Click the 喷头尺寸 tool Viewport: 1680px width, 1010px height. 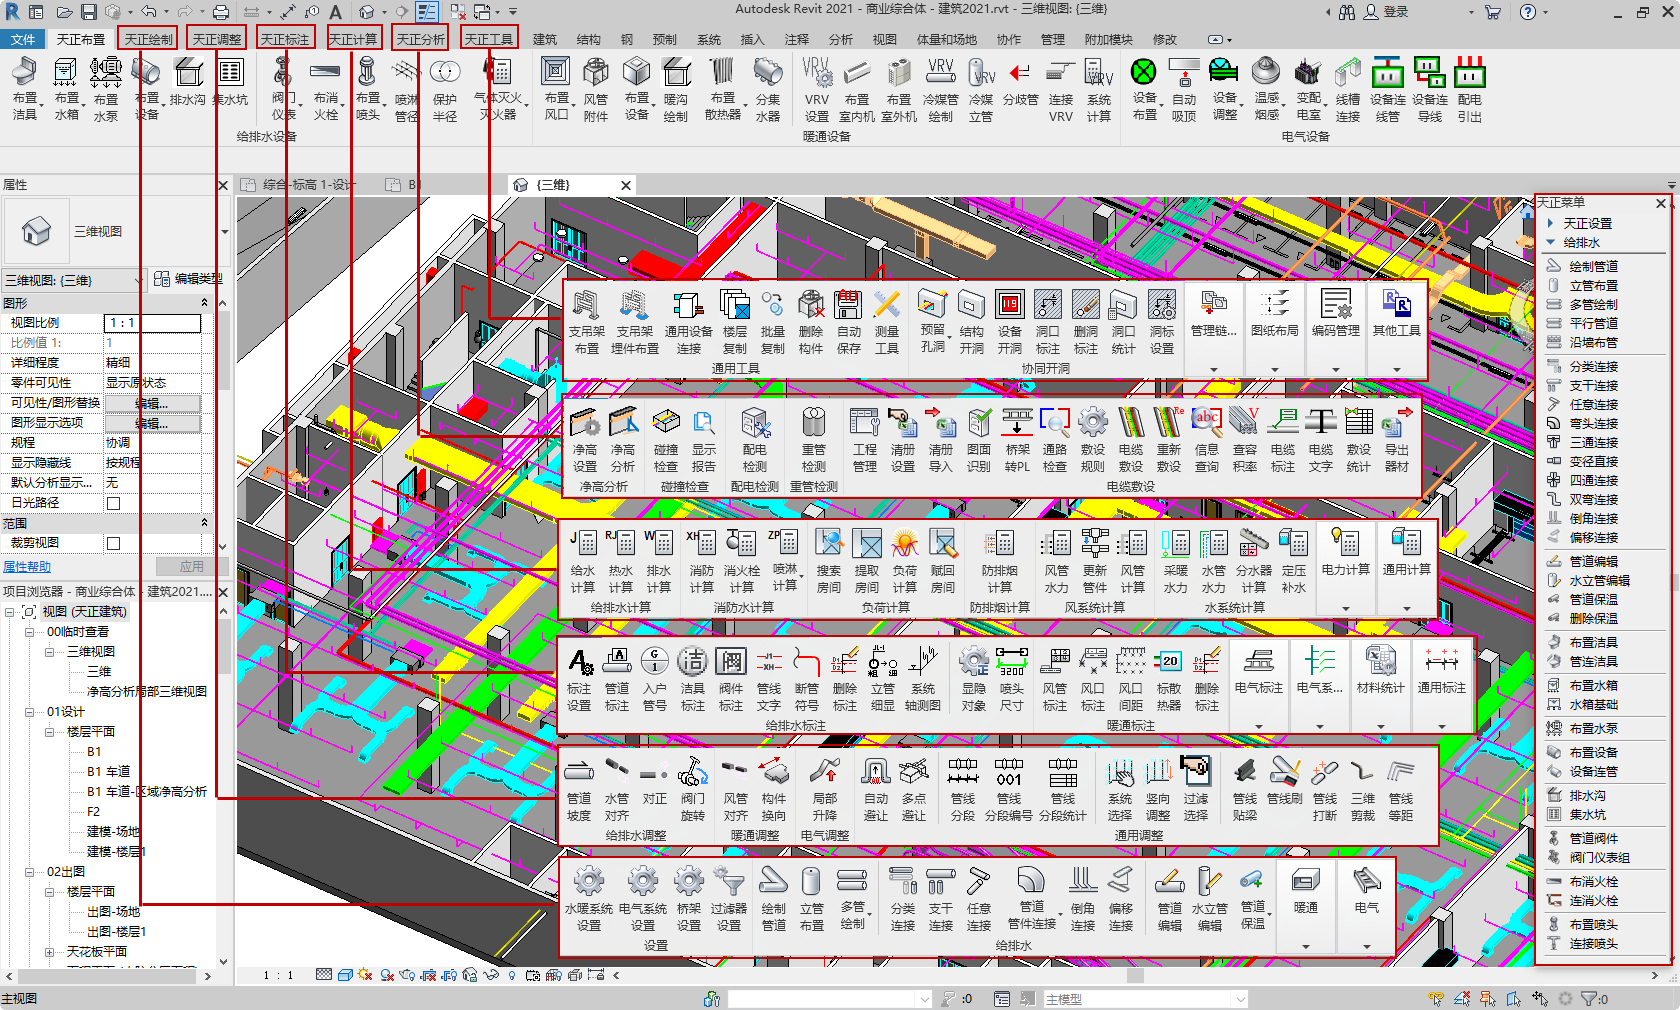point(1011,679)
